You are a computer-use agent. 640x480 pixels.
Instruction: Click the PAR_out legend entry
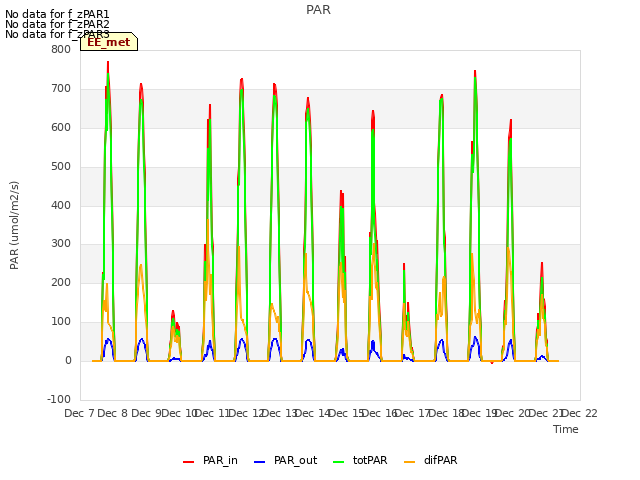(285, 460)
